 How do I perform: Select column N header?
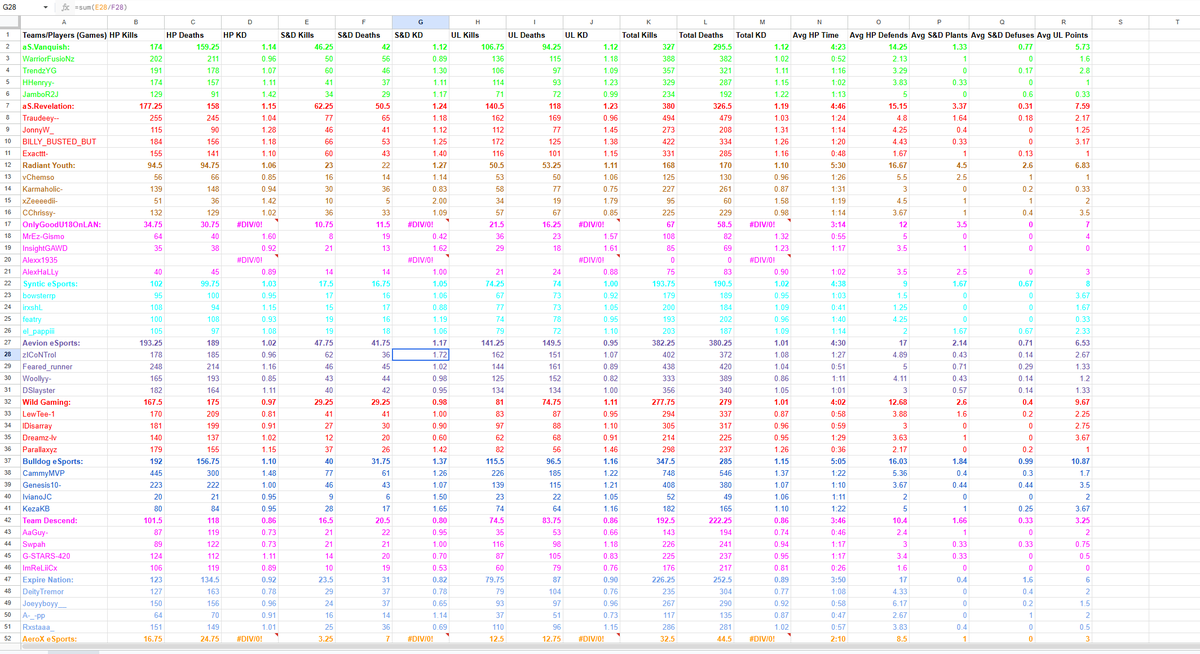pos(818,20)
